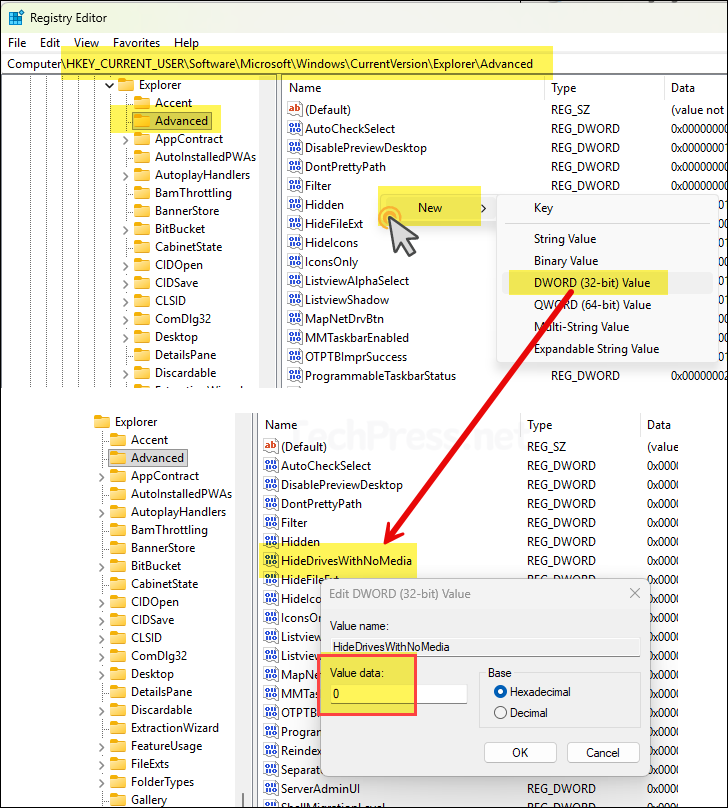The height and width of the screenshot is (808, 728).
Task: Expand the FolderTypes key chevron
Action: point(102,782)
